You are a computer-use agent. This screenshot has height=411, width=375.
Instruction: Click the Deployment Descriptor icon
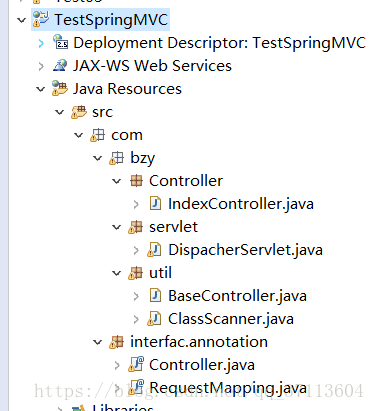pos(61,42)
